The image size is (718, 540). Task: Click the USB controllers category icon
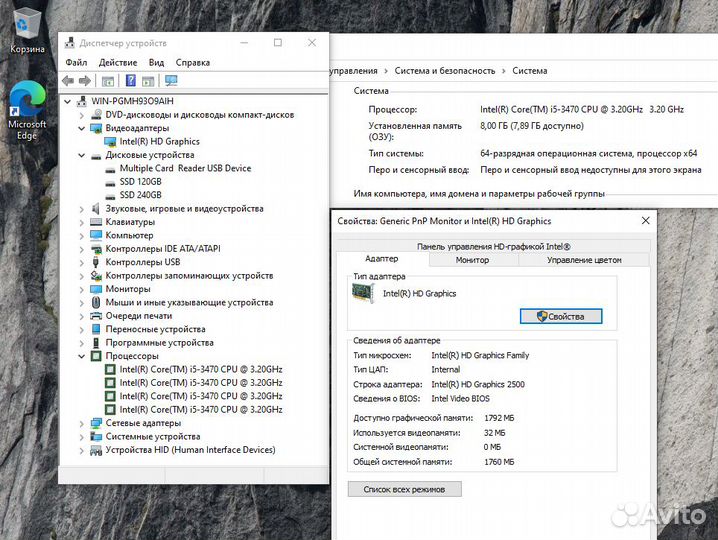pos(96,262)
